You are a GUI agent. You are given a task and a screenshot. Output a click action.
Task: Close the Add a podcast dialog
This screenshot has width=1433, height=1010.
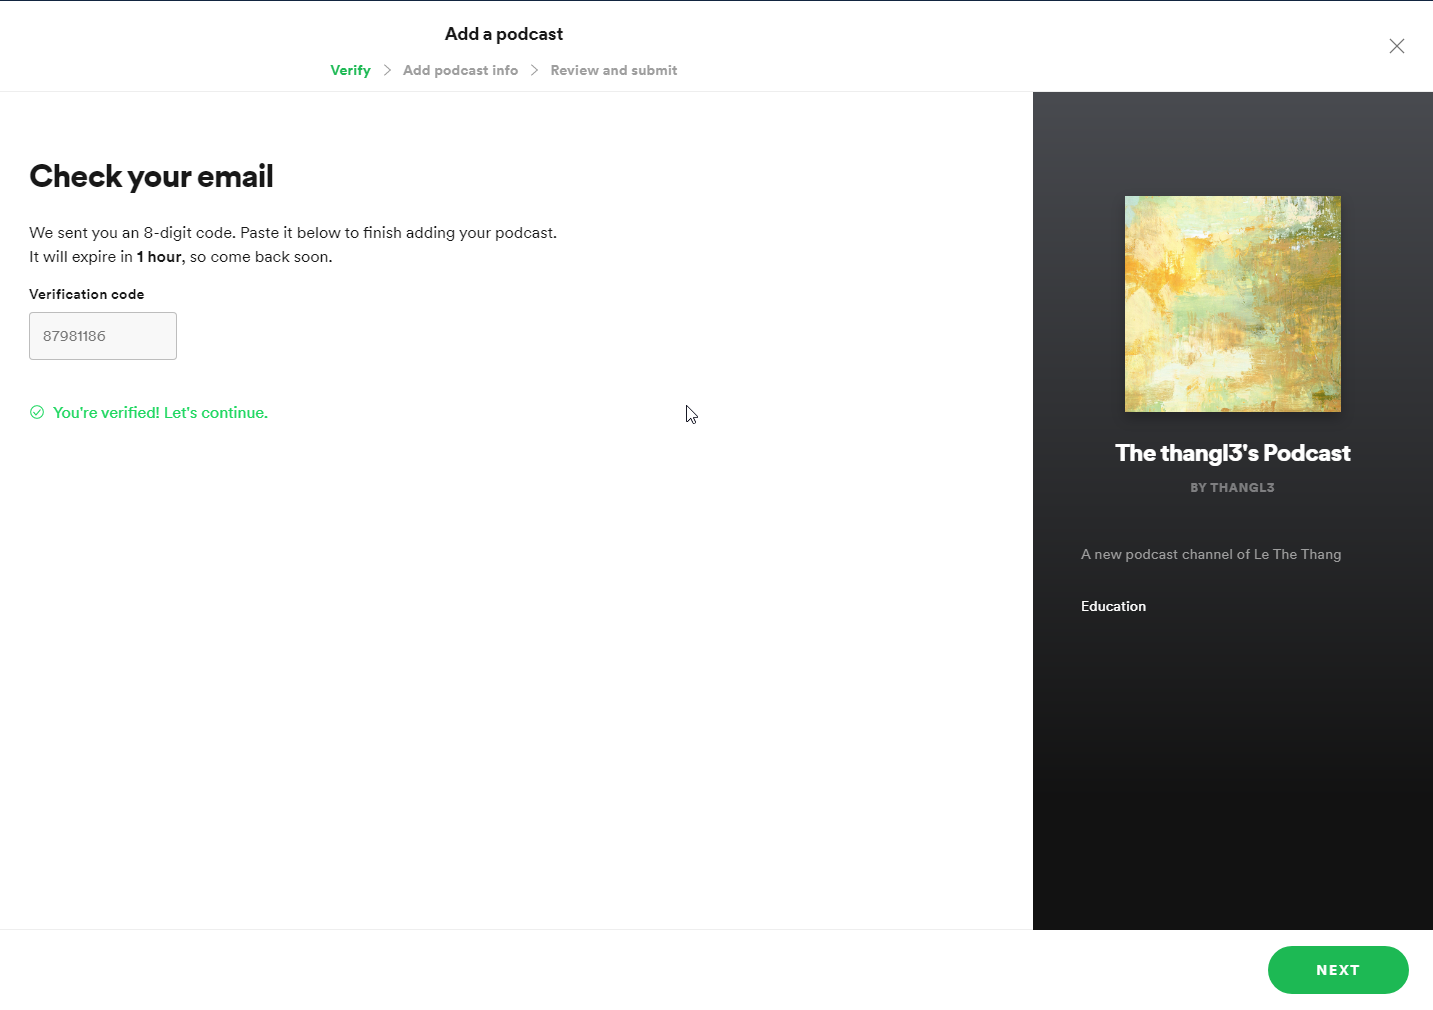(1397, 46)
